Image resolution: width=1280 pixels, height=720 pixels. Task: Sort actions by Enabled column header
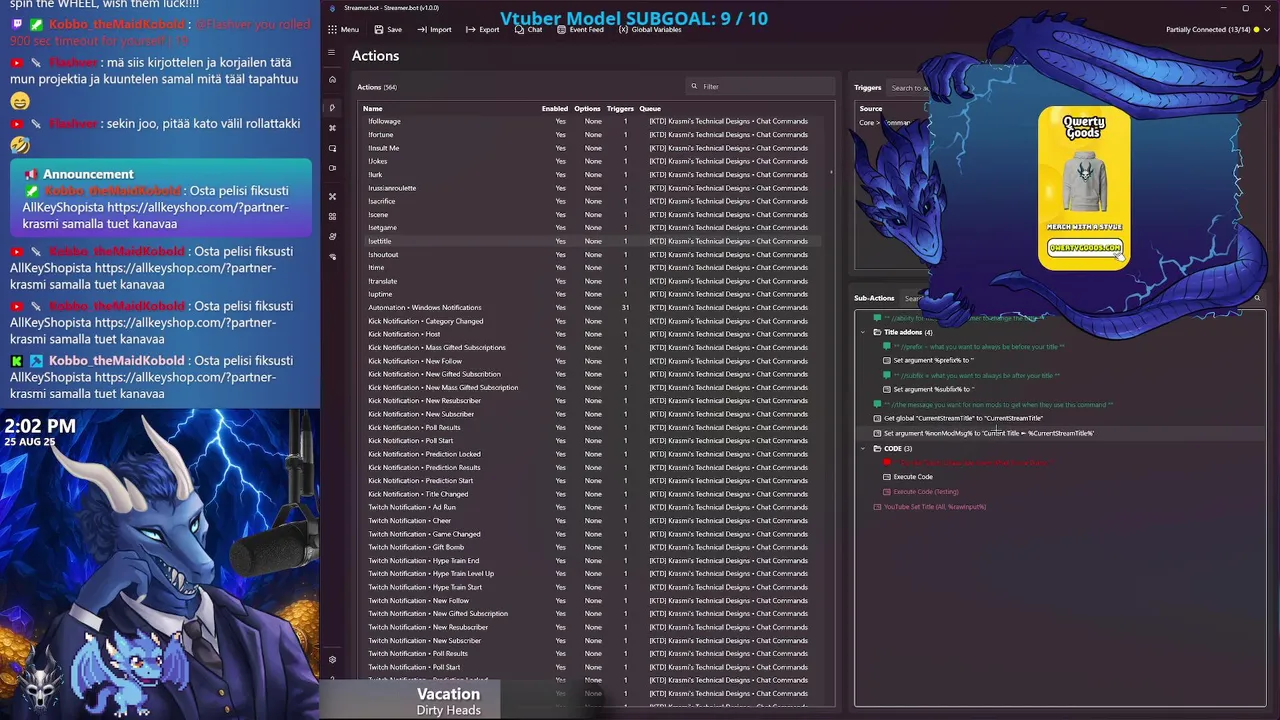pos(554,108)
